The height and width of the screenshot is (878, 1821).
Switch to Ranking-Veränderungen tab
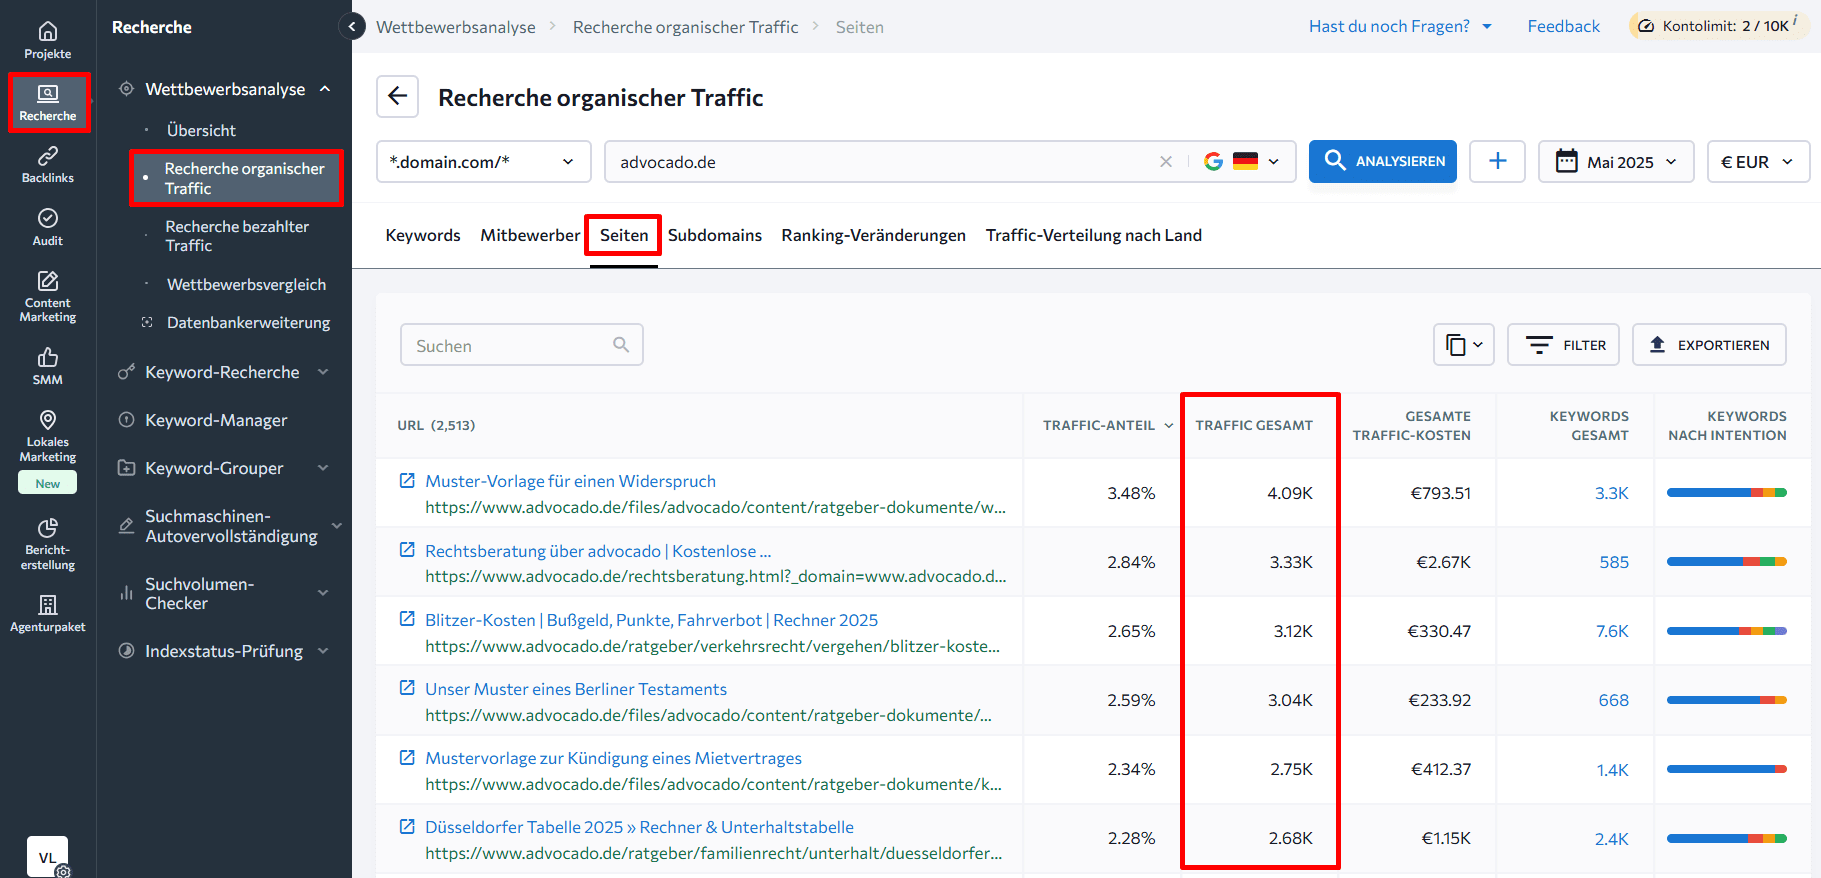pyautogui.click(x=874, y=235)
